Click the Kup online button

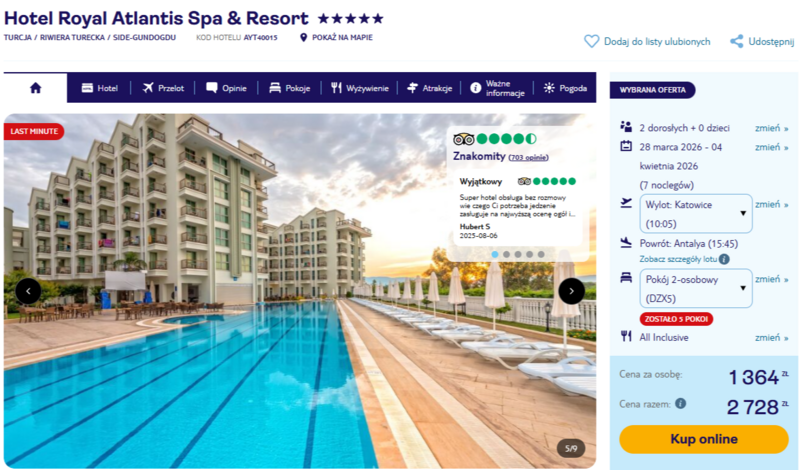tap(704, 439)
